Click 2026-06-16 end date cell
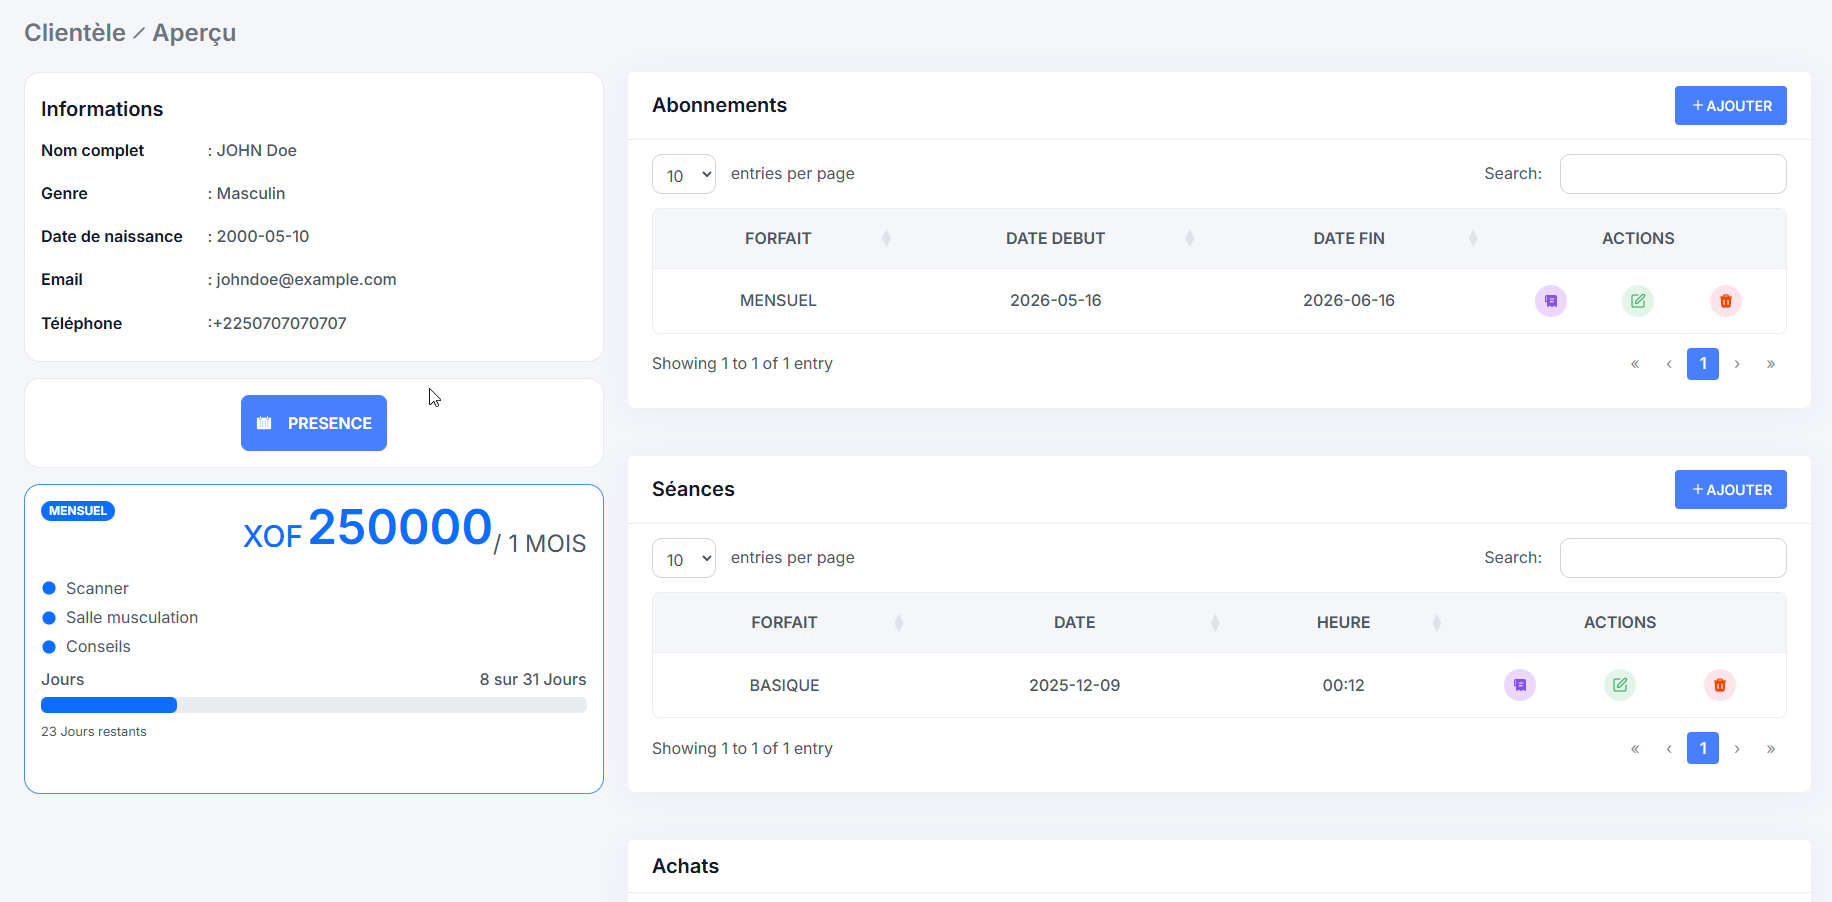Screen dimensions: 1832x902 (x=1348, y=301)
